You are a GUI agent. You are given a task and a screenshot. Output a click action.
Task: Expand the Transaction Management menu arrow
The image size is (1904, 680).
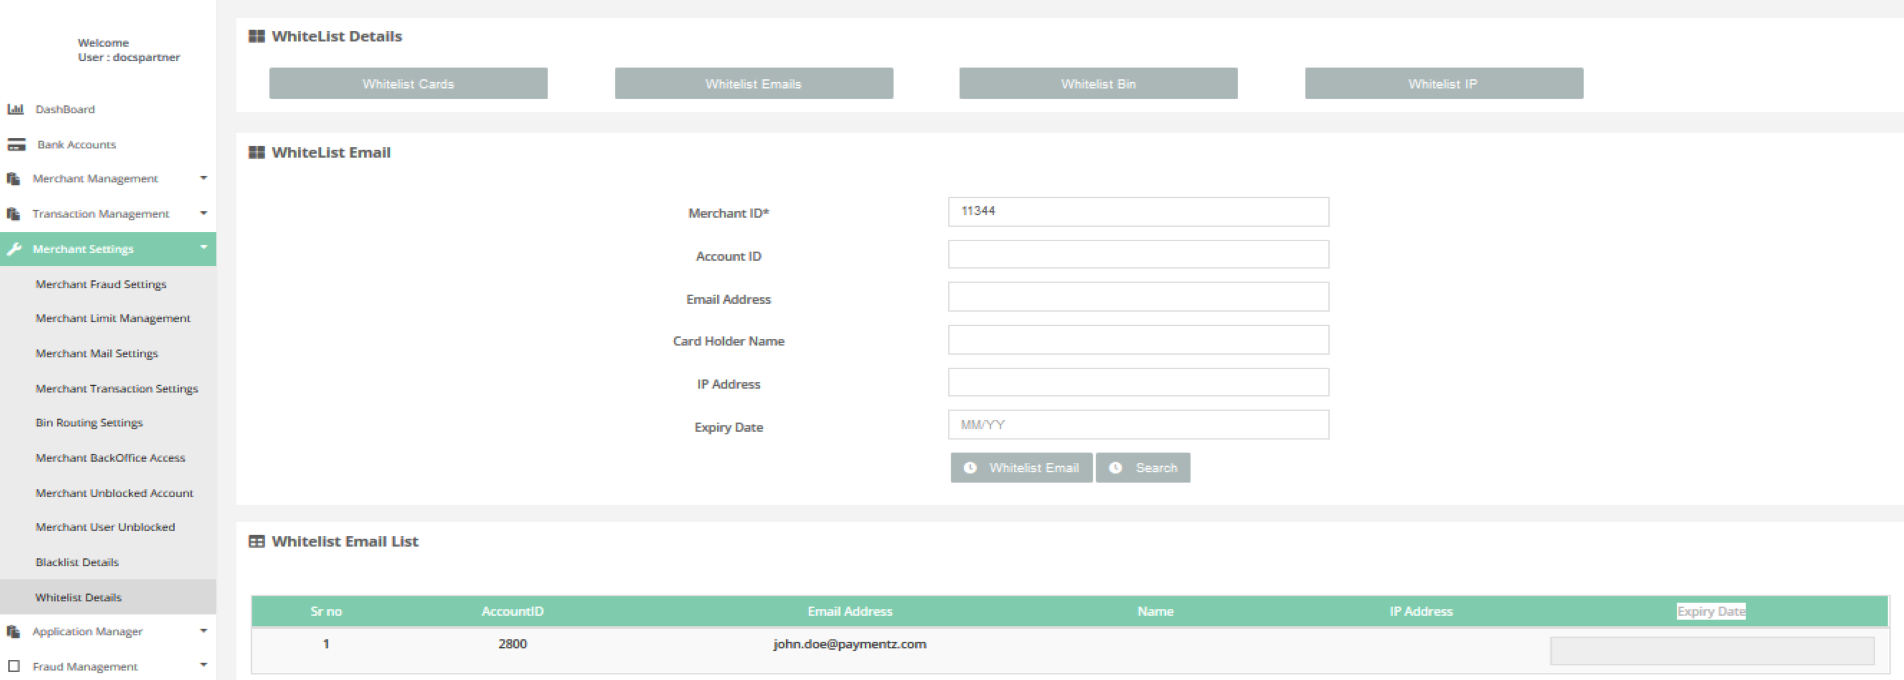click(203, 214)
